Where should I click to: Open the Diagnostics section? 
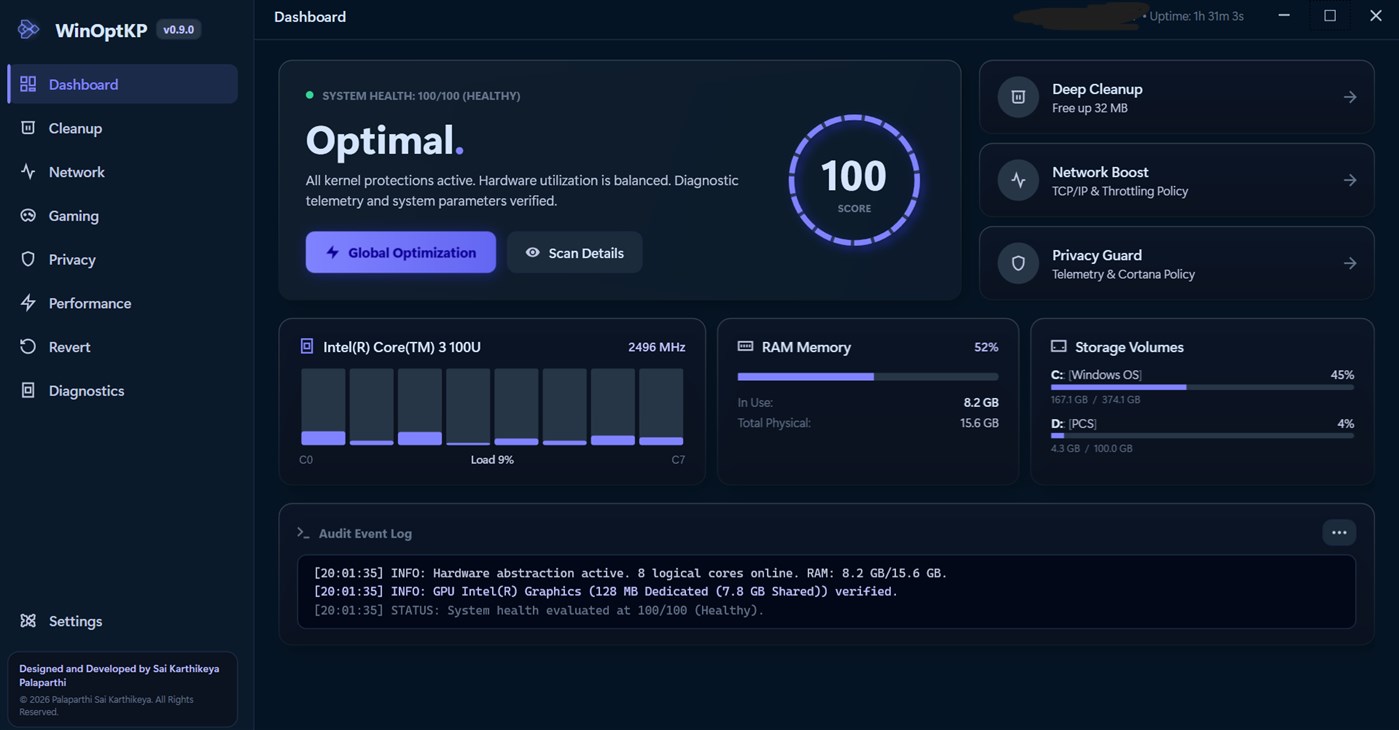tap(123, 391)
